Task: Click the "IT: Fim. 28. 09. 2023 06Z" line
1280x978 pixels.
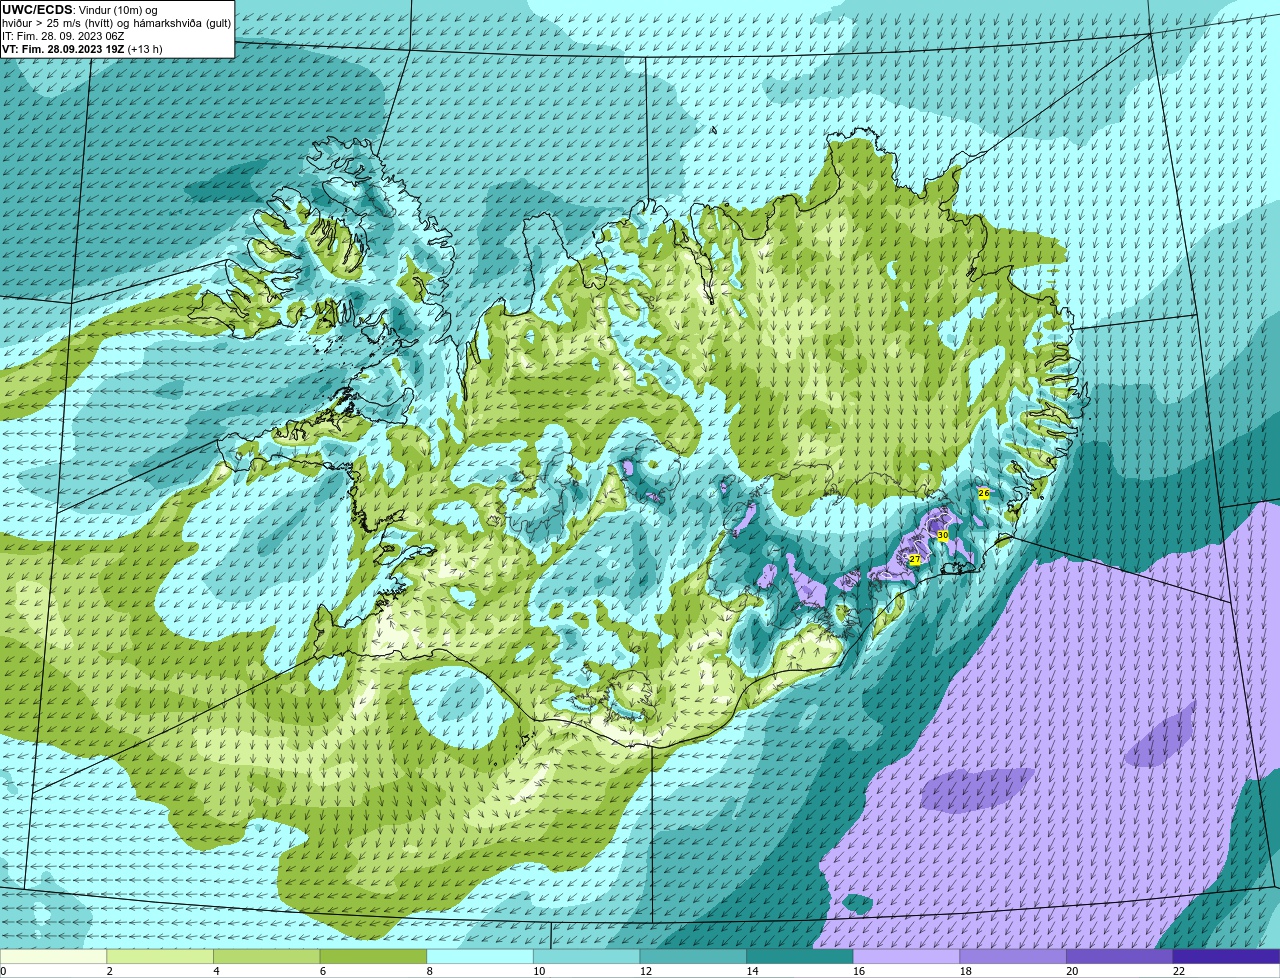Action: coord(63,36)
